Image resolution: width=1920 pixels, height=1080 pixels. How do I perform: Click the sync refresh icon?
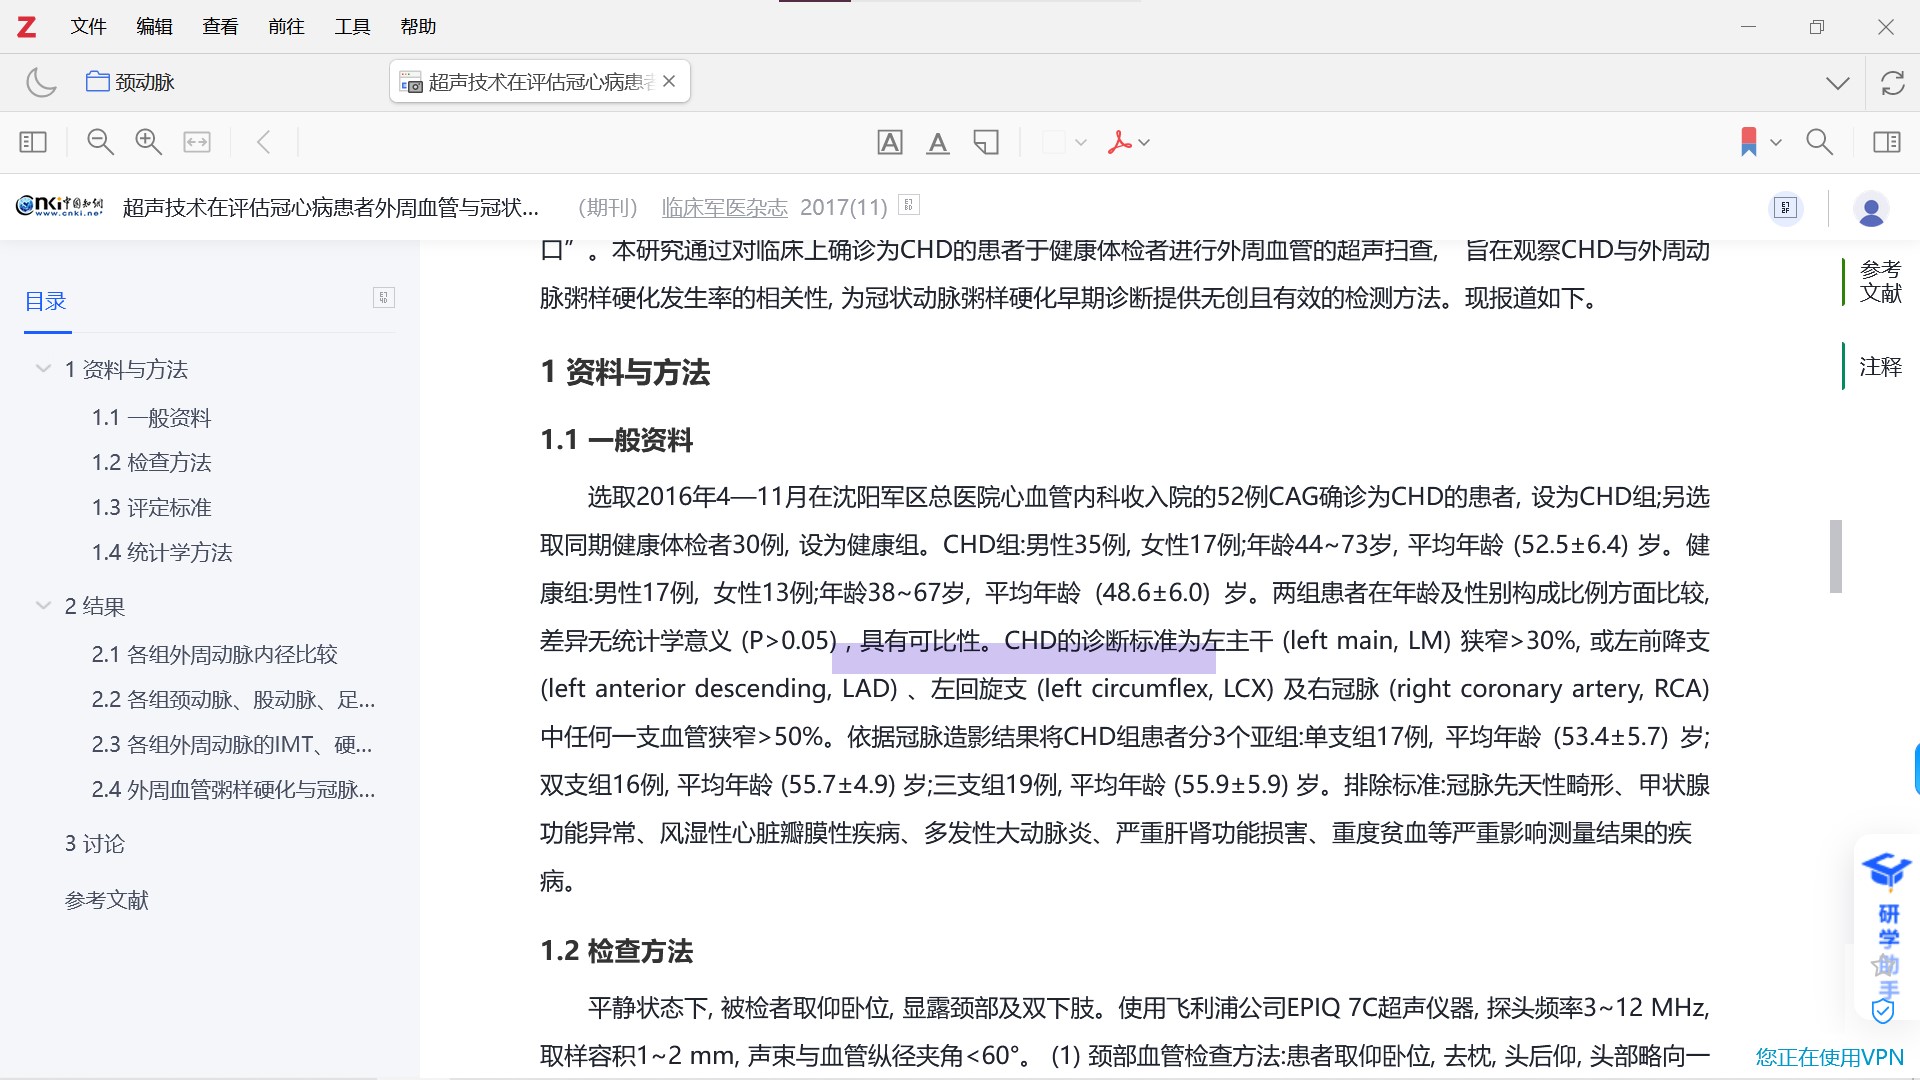(x=1892, y=83)
